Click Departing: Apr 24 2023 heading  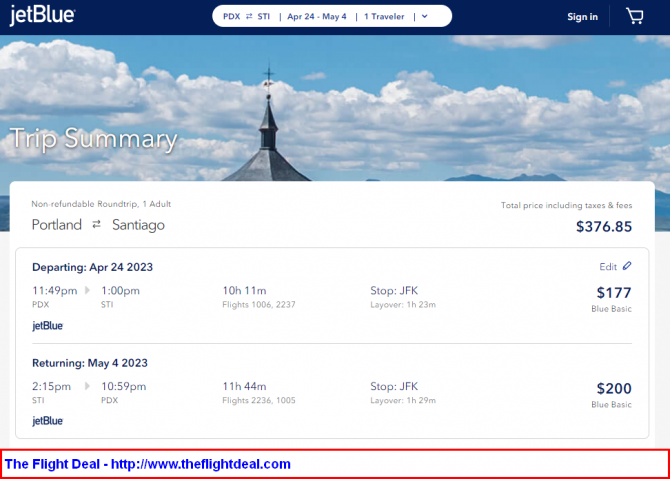pyautogui.click(x=92, y=267)
